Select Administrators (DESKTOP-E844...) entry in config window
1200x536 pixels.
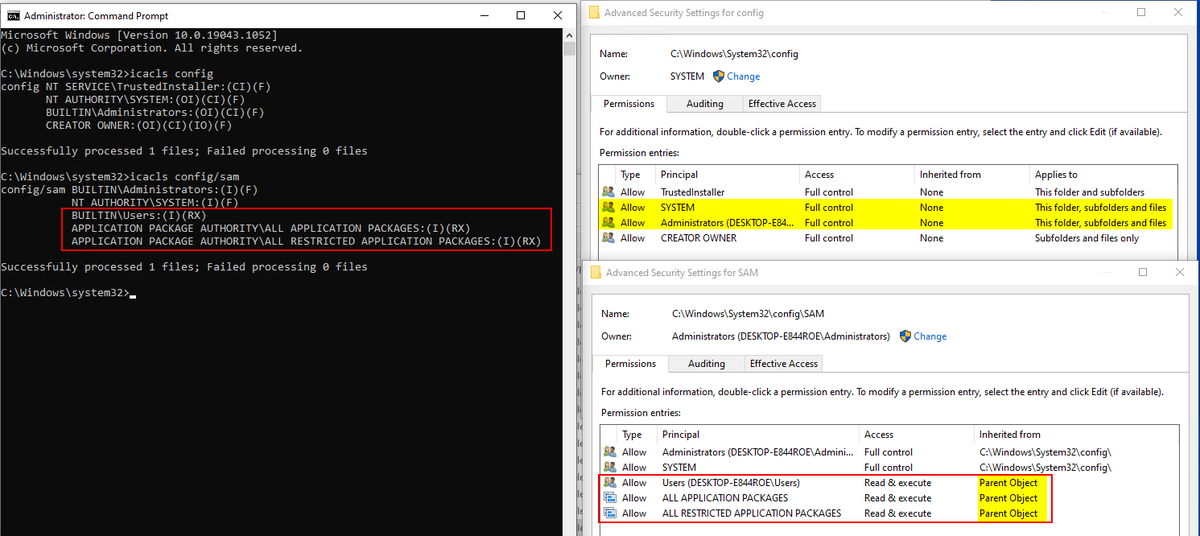point(886,223)
